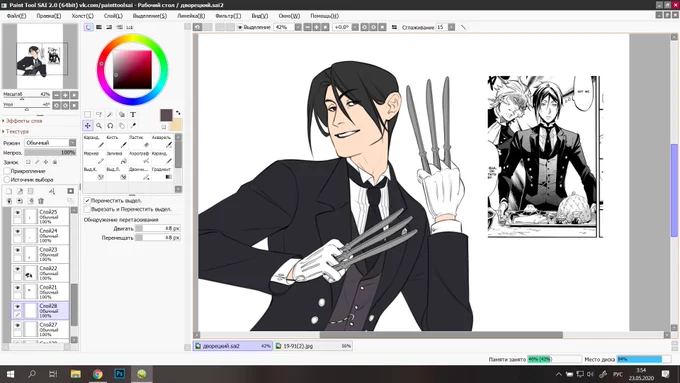Expand the Эффекты слоя section
The image size is (680, 383).
[23, 121]
